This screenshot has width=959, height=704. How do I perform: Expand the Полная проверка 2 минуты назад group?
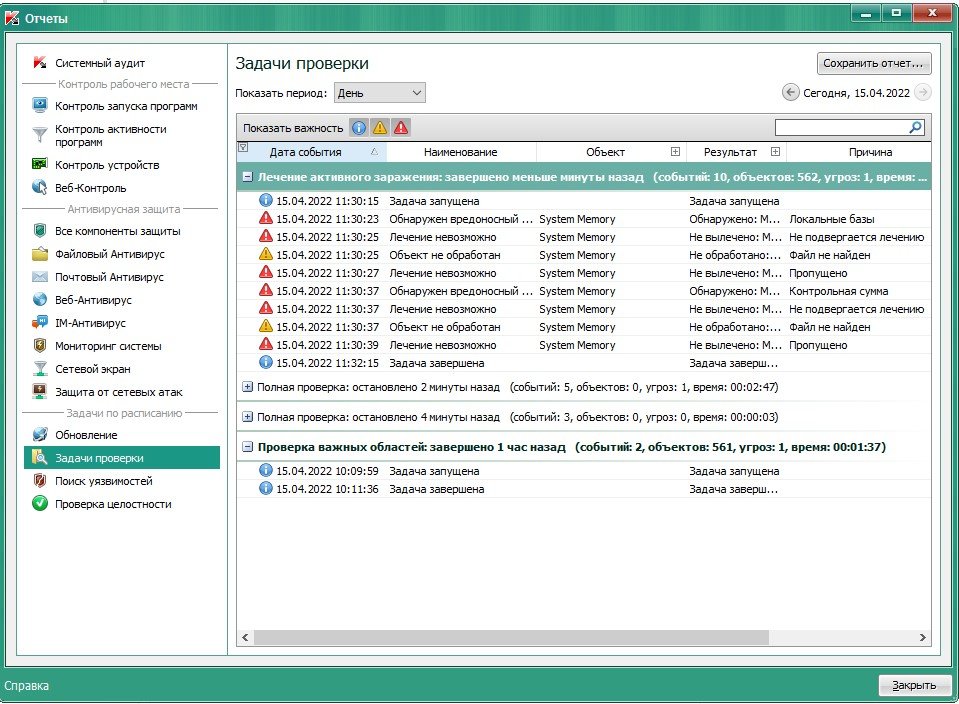(x=248, y=386)
